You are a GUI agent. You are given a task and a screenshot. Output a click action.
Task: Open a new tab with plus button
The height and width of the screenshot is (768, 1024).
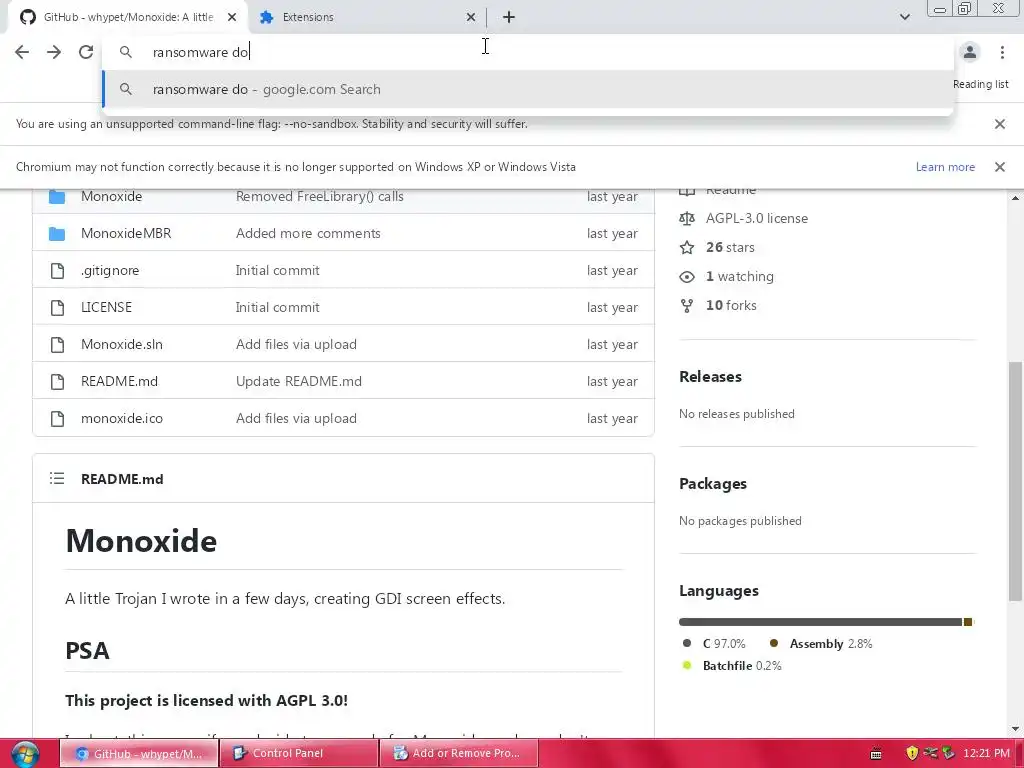click(x=509, y=17)
